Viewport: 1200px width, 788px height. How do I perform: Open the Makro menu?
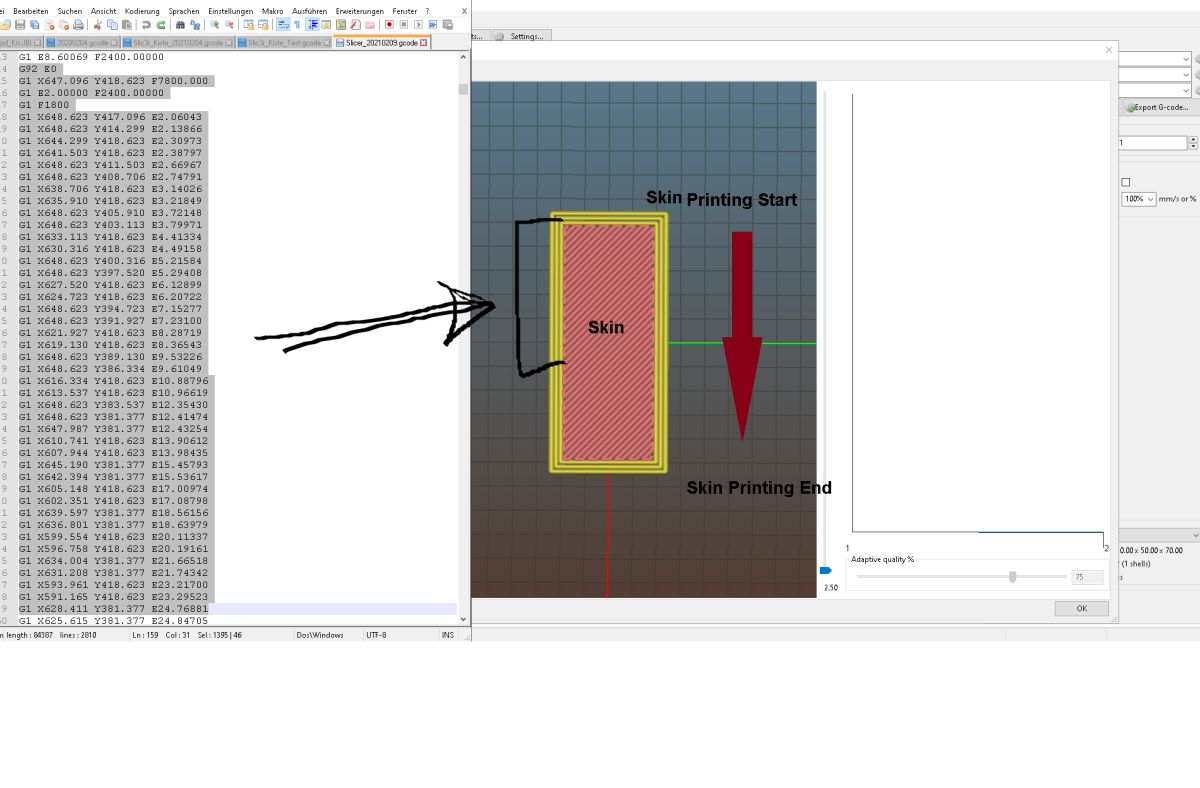[x=273, y=11]
